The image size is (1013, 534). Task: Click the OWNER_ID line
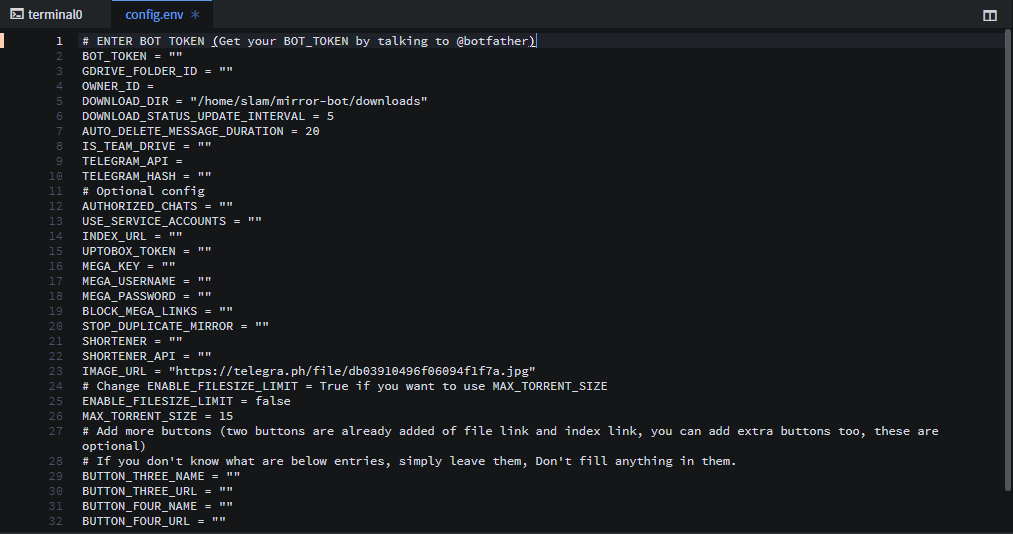pos(117,86)
